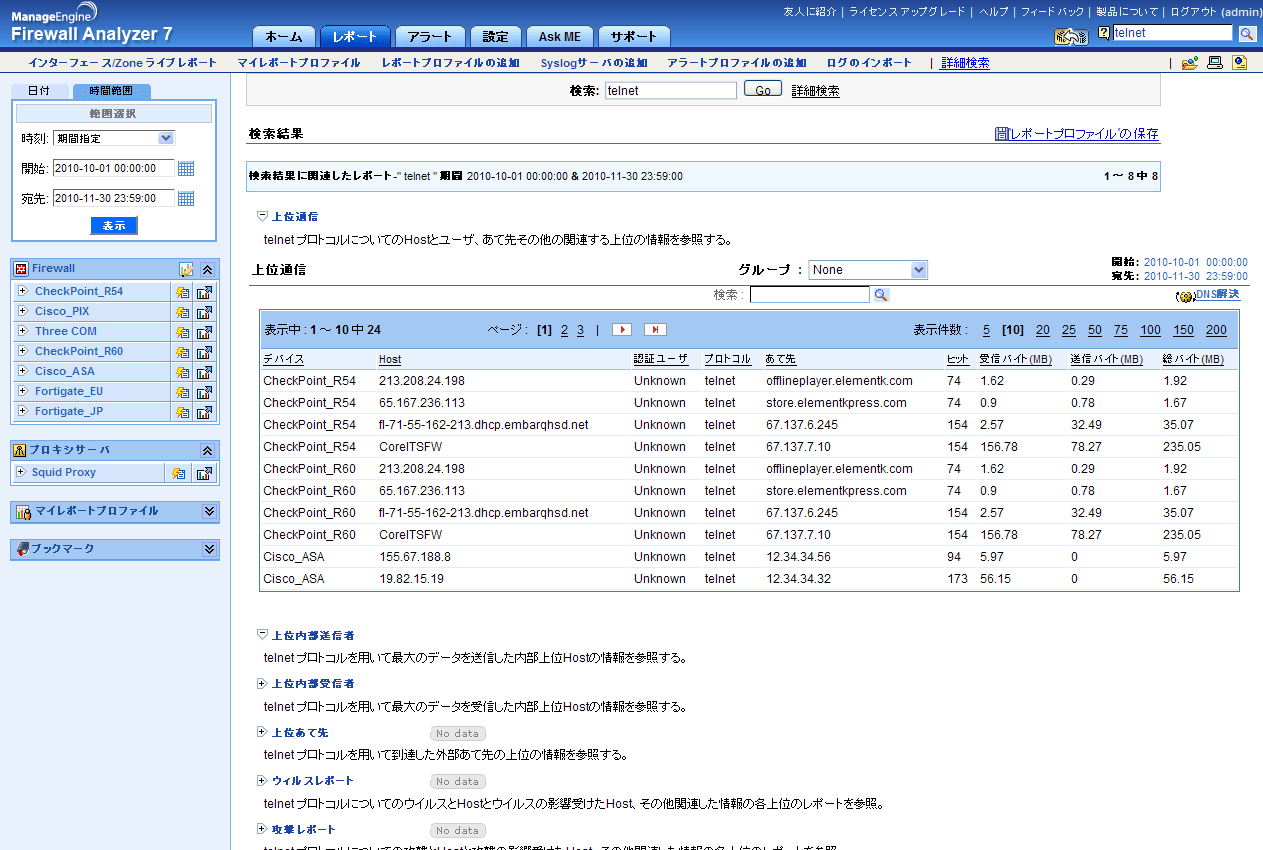
Task: Click the chart report icon for Fortigate_JP
Action: point(204,412)
